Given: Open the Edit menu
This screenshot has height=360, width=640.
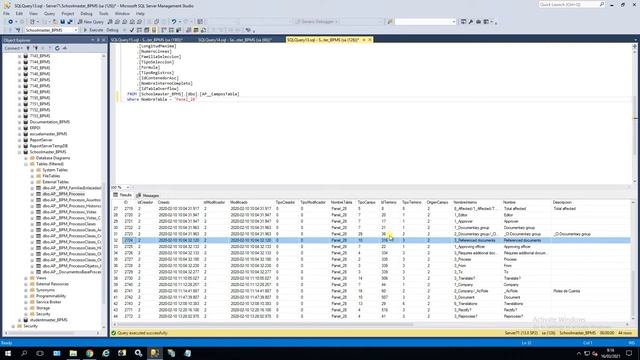Looking at the screenshot, I should coord(19,13).
